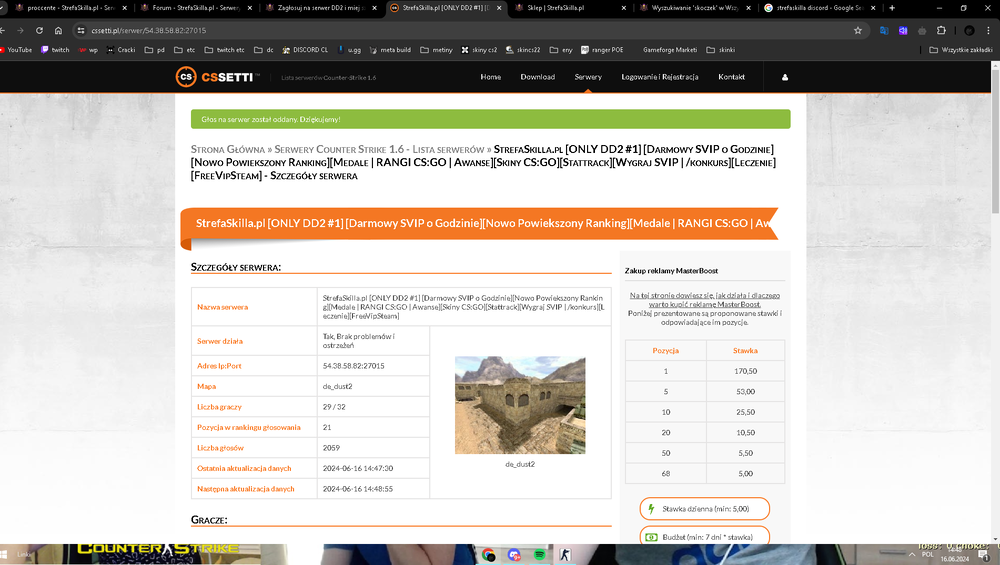1000x565 pixels.
Task: Click 'Stawka dzienna (min: 5,00)' field
Action: [x=705, y=509]
